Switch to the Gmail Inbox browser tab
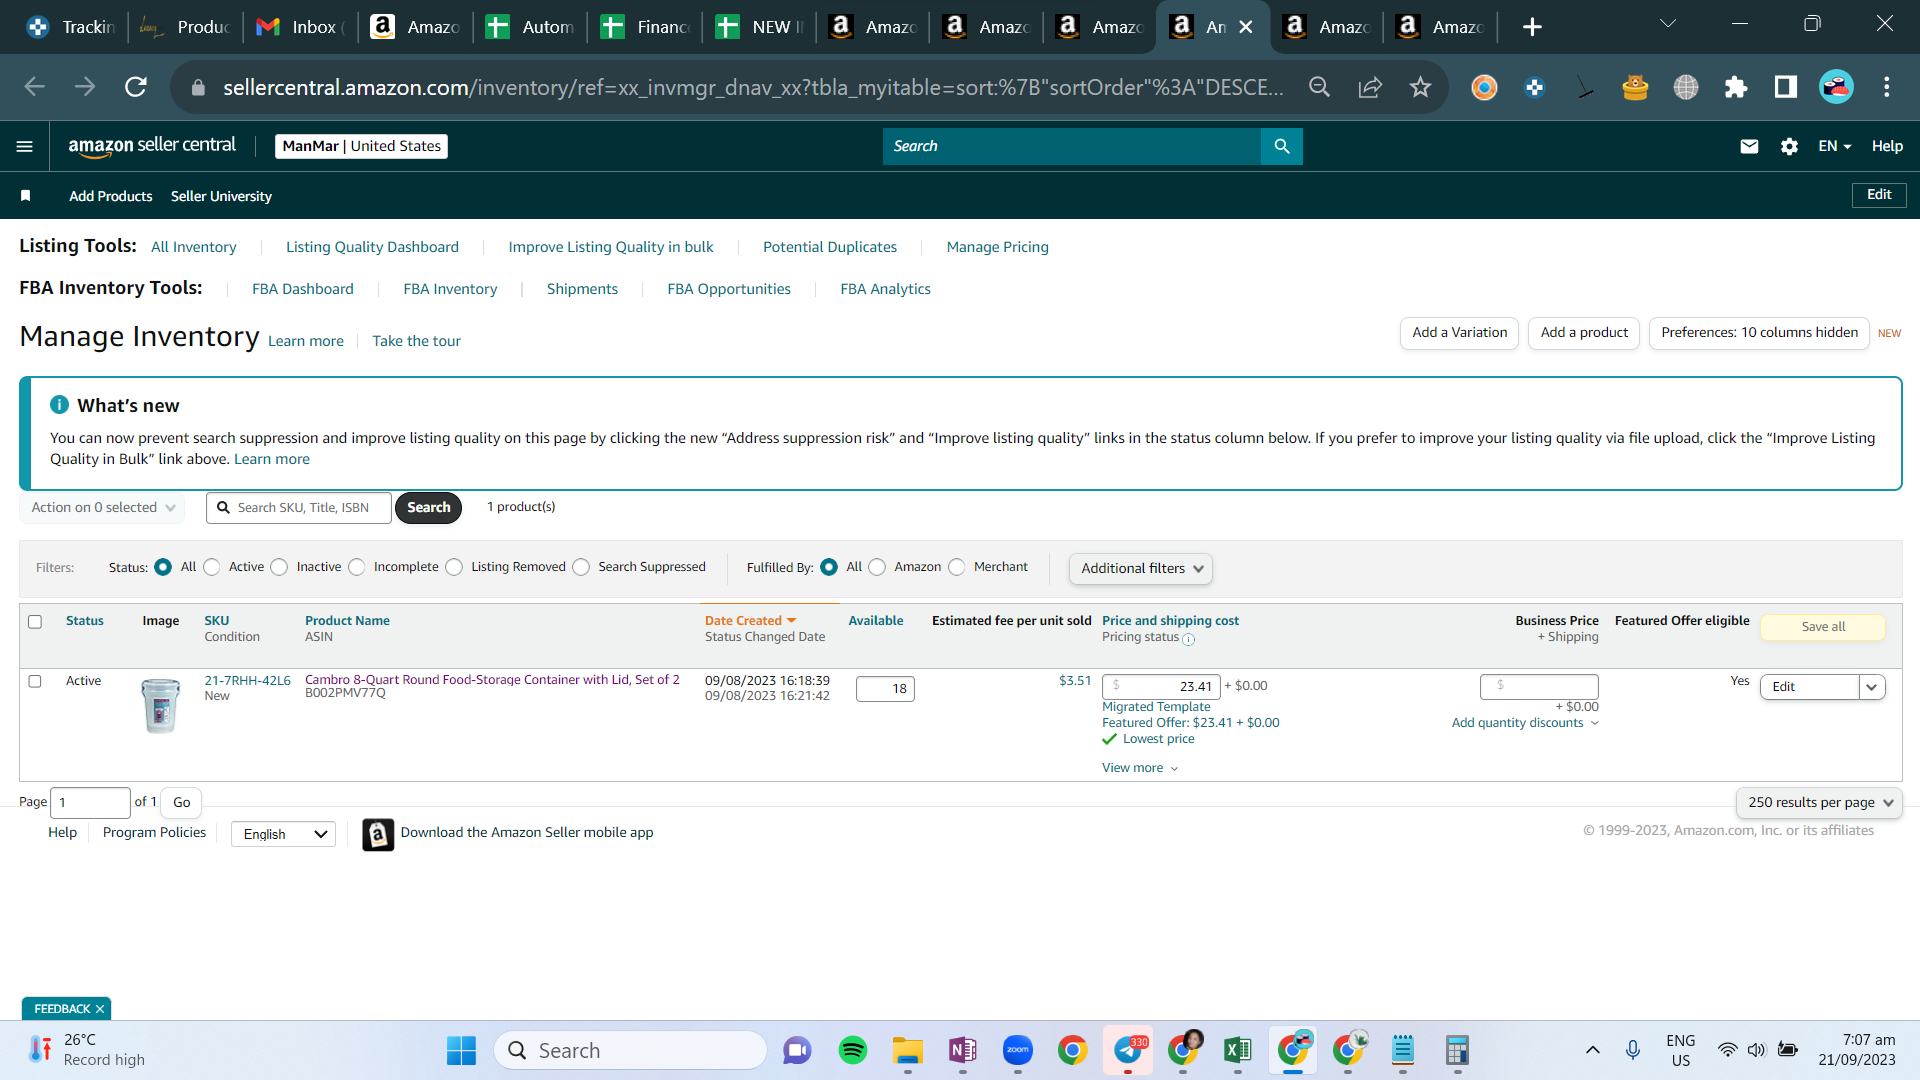 click(x=300, y=27)
